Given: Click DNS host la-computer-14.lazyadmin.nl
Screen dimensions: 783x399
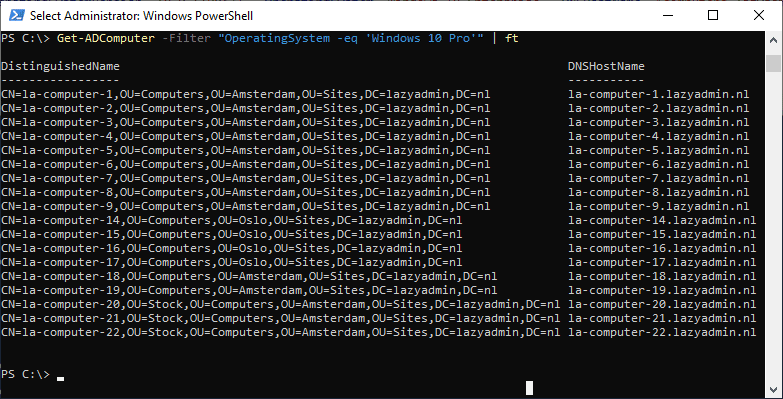Looking at the screenshot, I should pyautogui.click(x=662, y=220).
